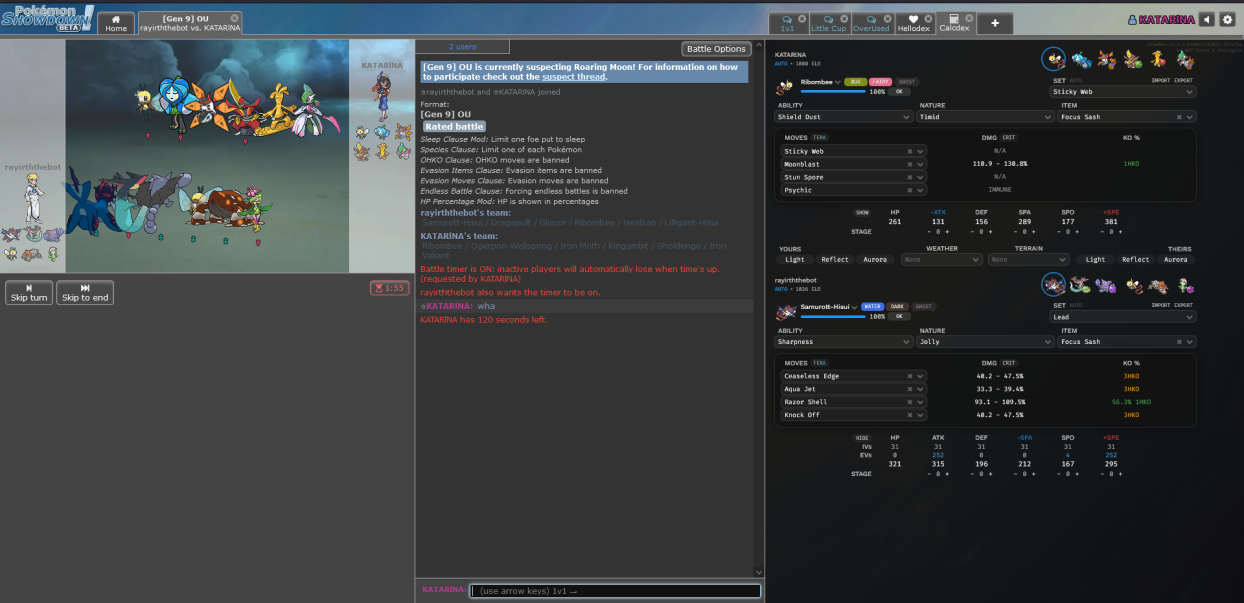1244x603 pixels.
Task: Open the suspect thread link
Action: [573, 76]
